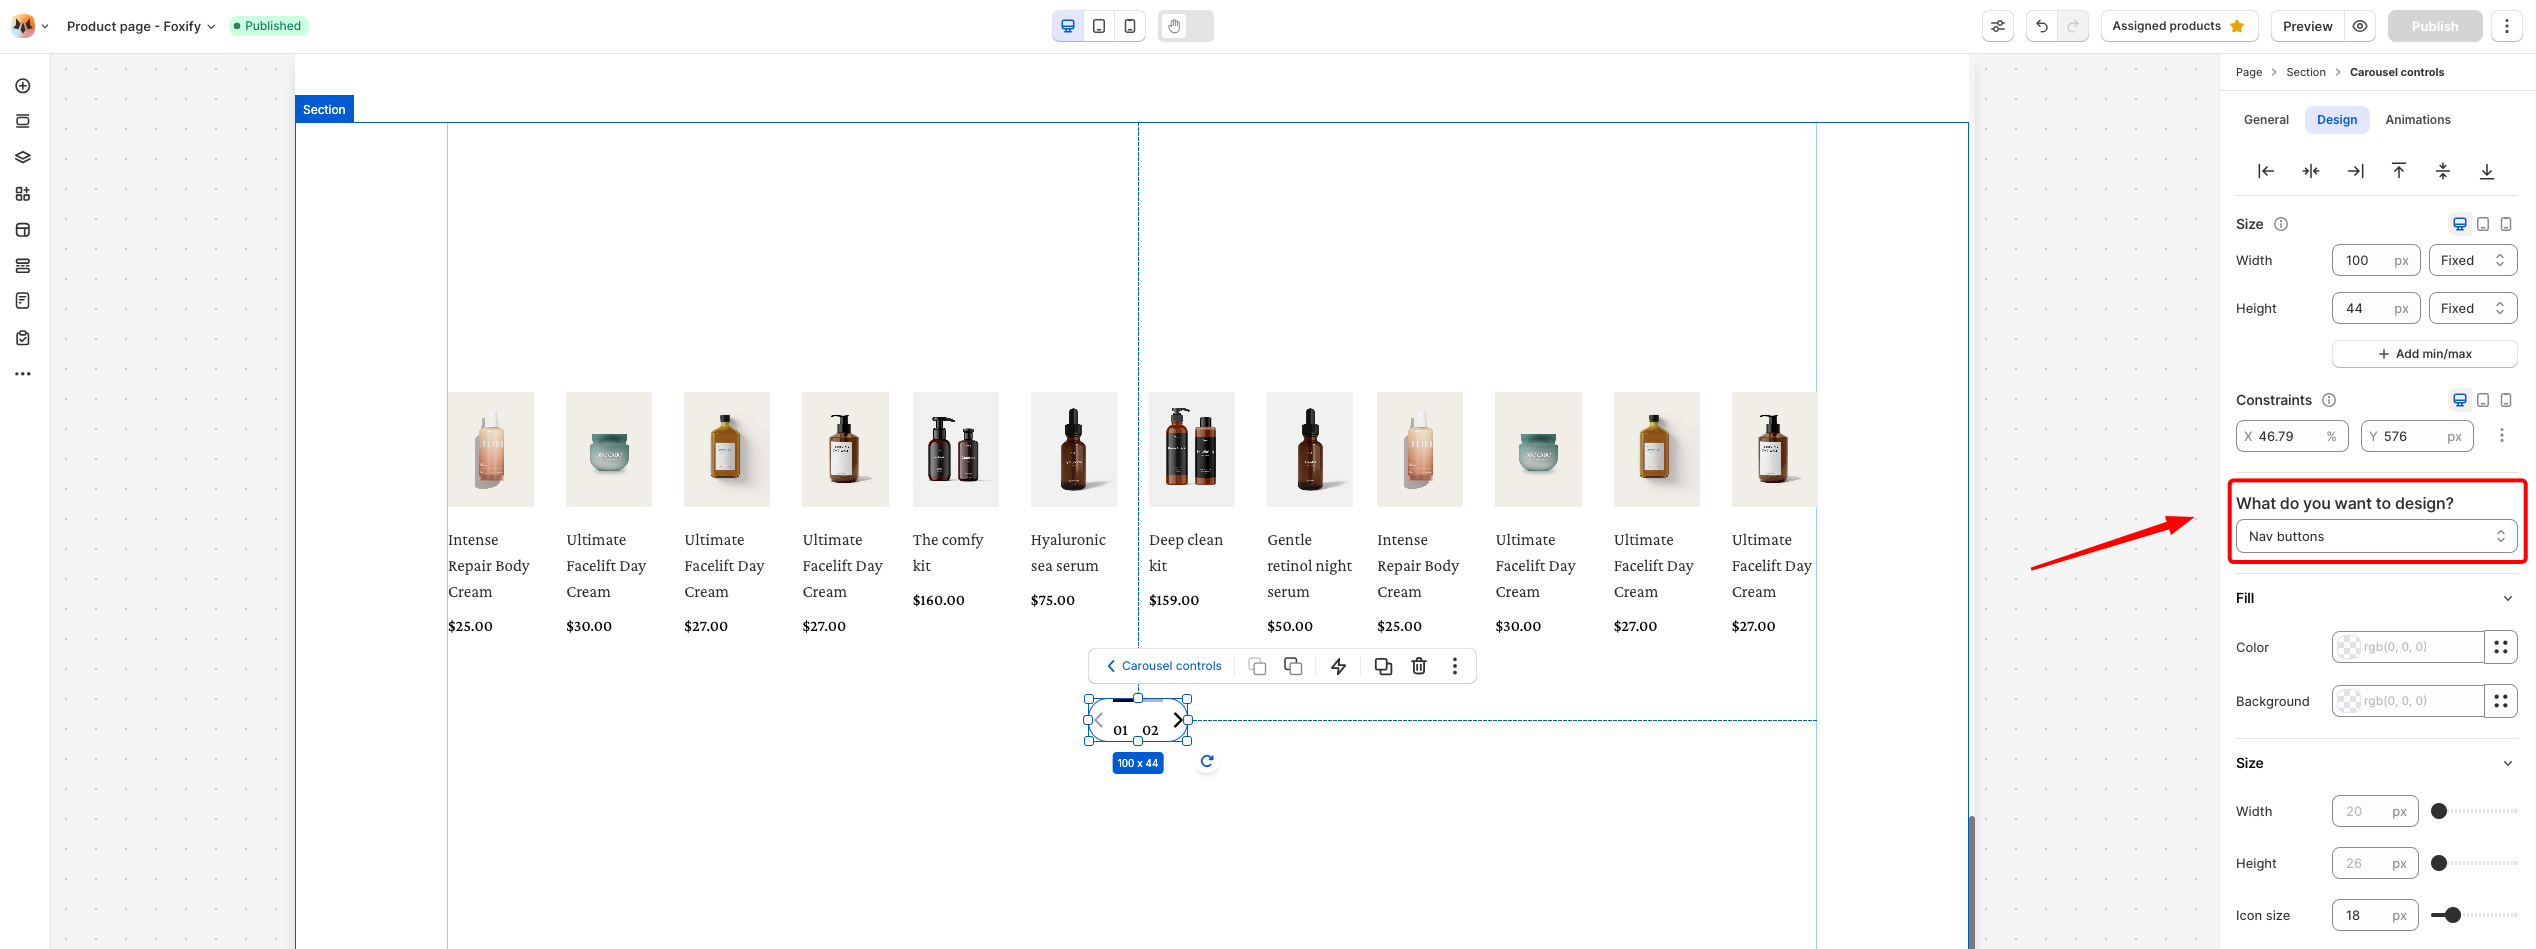Toggle the hand pan mode switch
The image size is (2536, 949).
[x=1186, y=26]
